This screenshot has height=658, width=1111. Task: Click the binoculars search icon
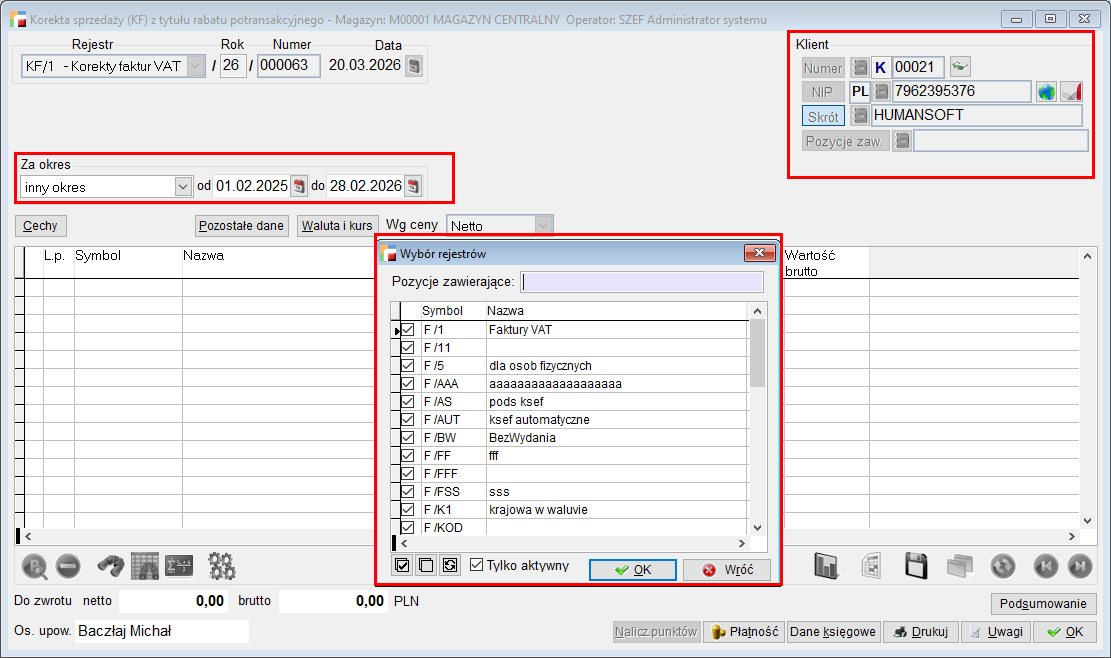tap(110, 566)
